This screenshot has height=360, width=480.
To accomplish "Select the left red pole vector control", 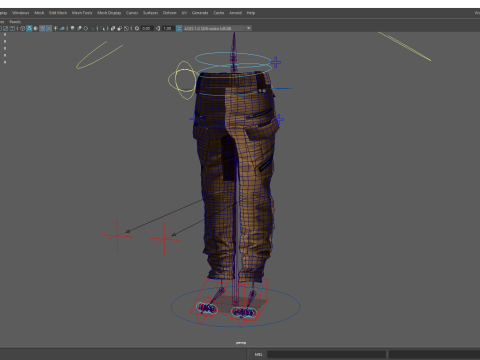I will click(x=117, y=236).
